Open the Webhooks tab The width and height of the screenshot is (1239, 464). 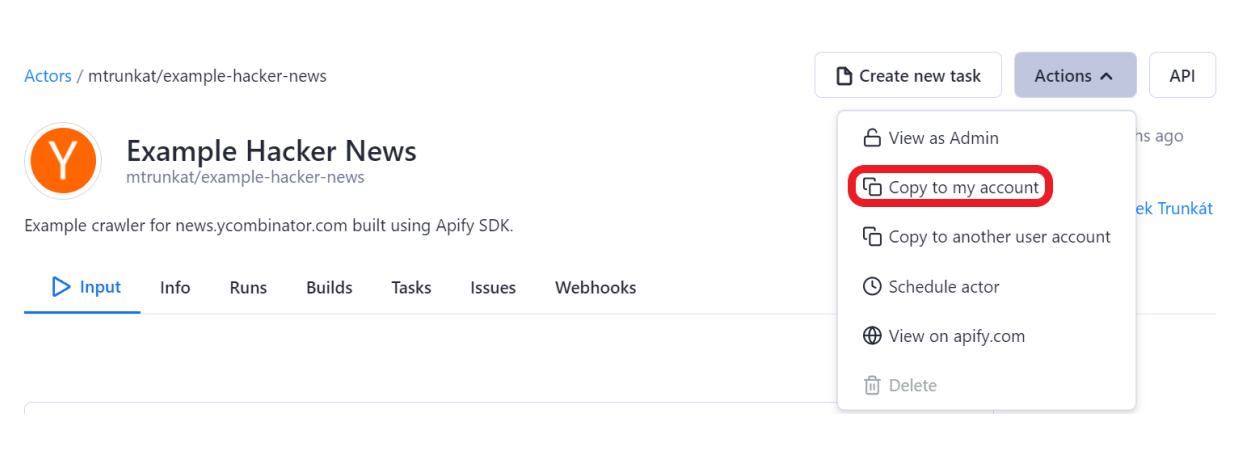(x=596, y=287)
